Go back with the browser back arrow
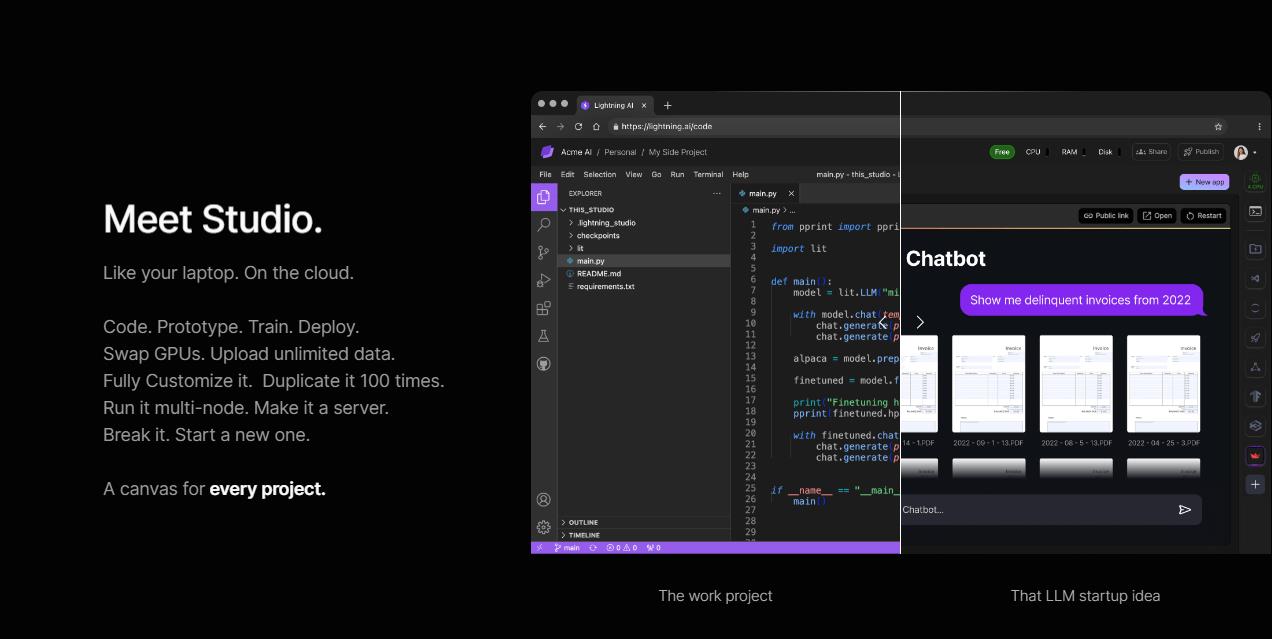1272x639 pixels. click(542, 126)
